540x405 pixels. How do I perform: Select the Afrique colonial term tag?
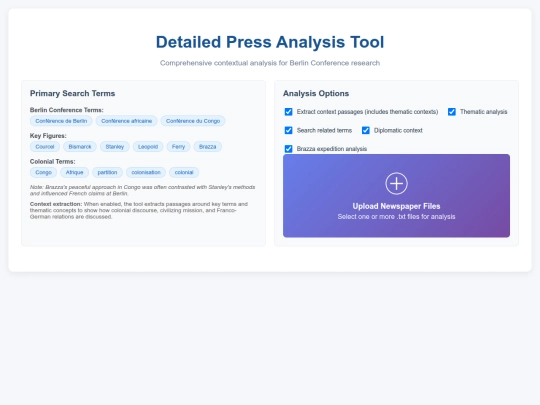coord(74,173)
